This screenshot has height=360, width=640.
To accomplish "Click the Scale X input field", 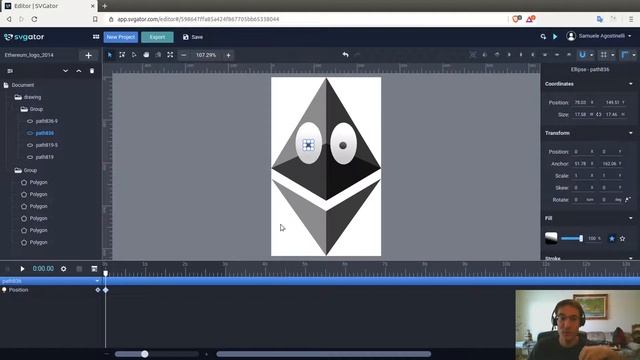I will coord(583,176).
